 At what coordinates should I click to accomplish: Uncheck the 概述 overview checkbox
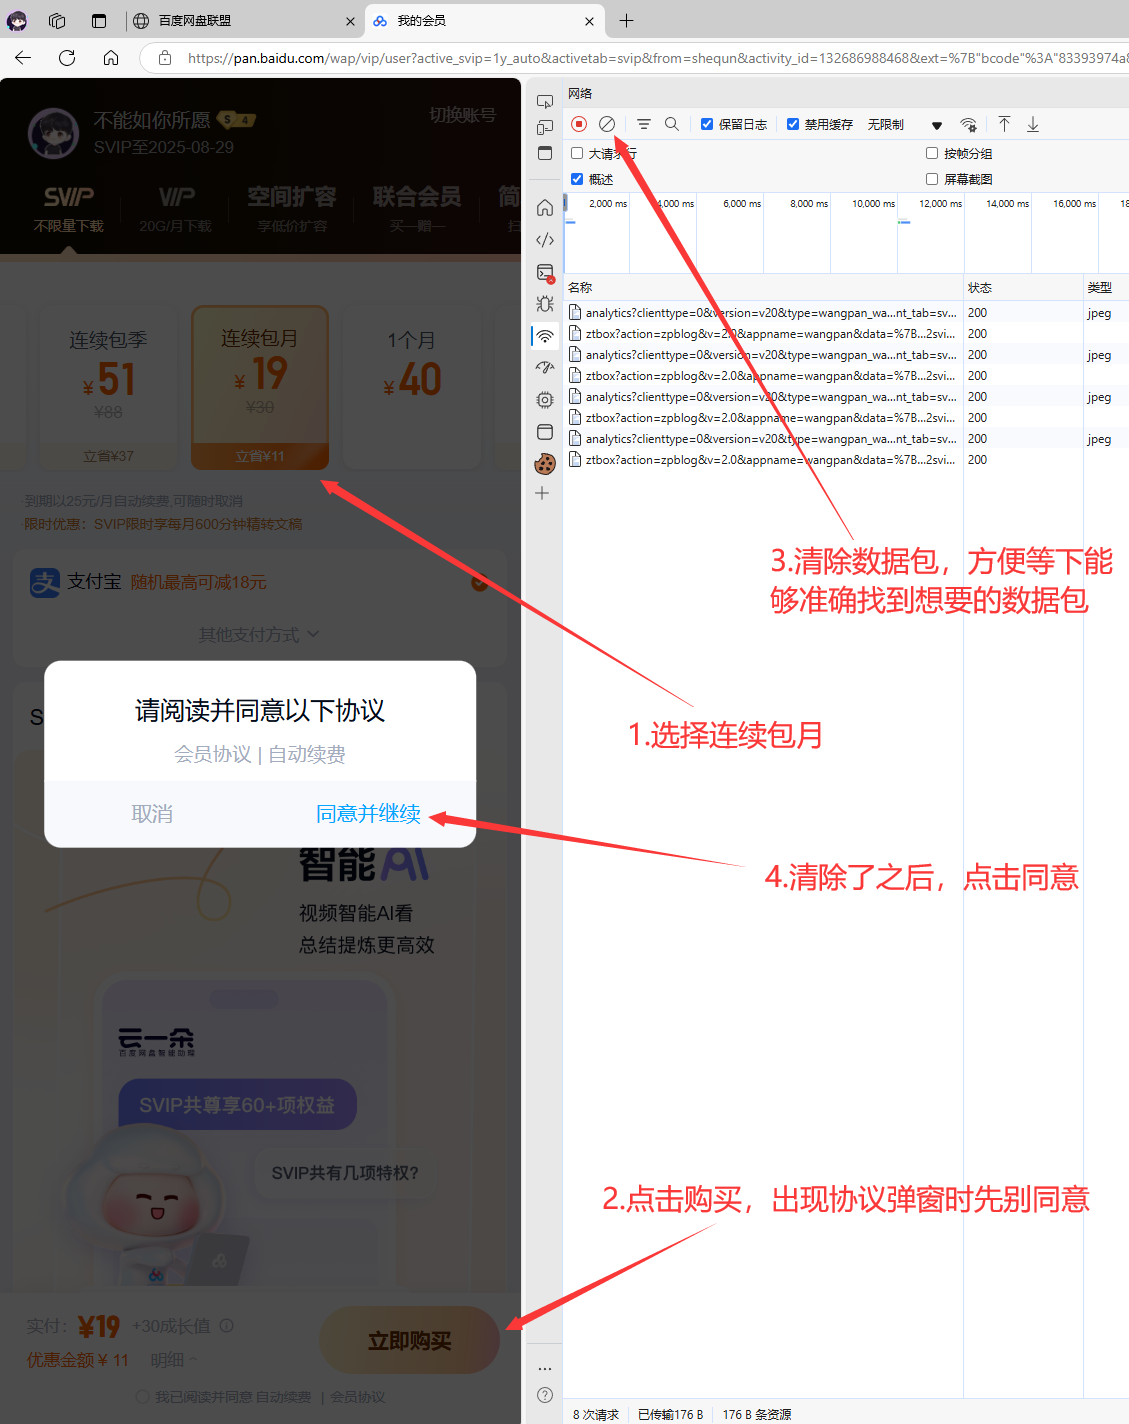click(577, 179)
